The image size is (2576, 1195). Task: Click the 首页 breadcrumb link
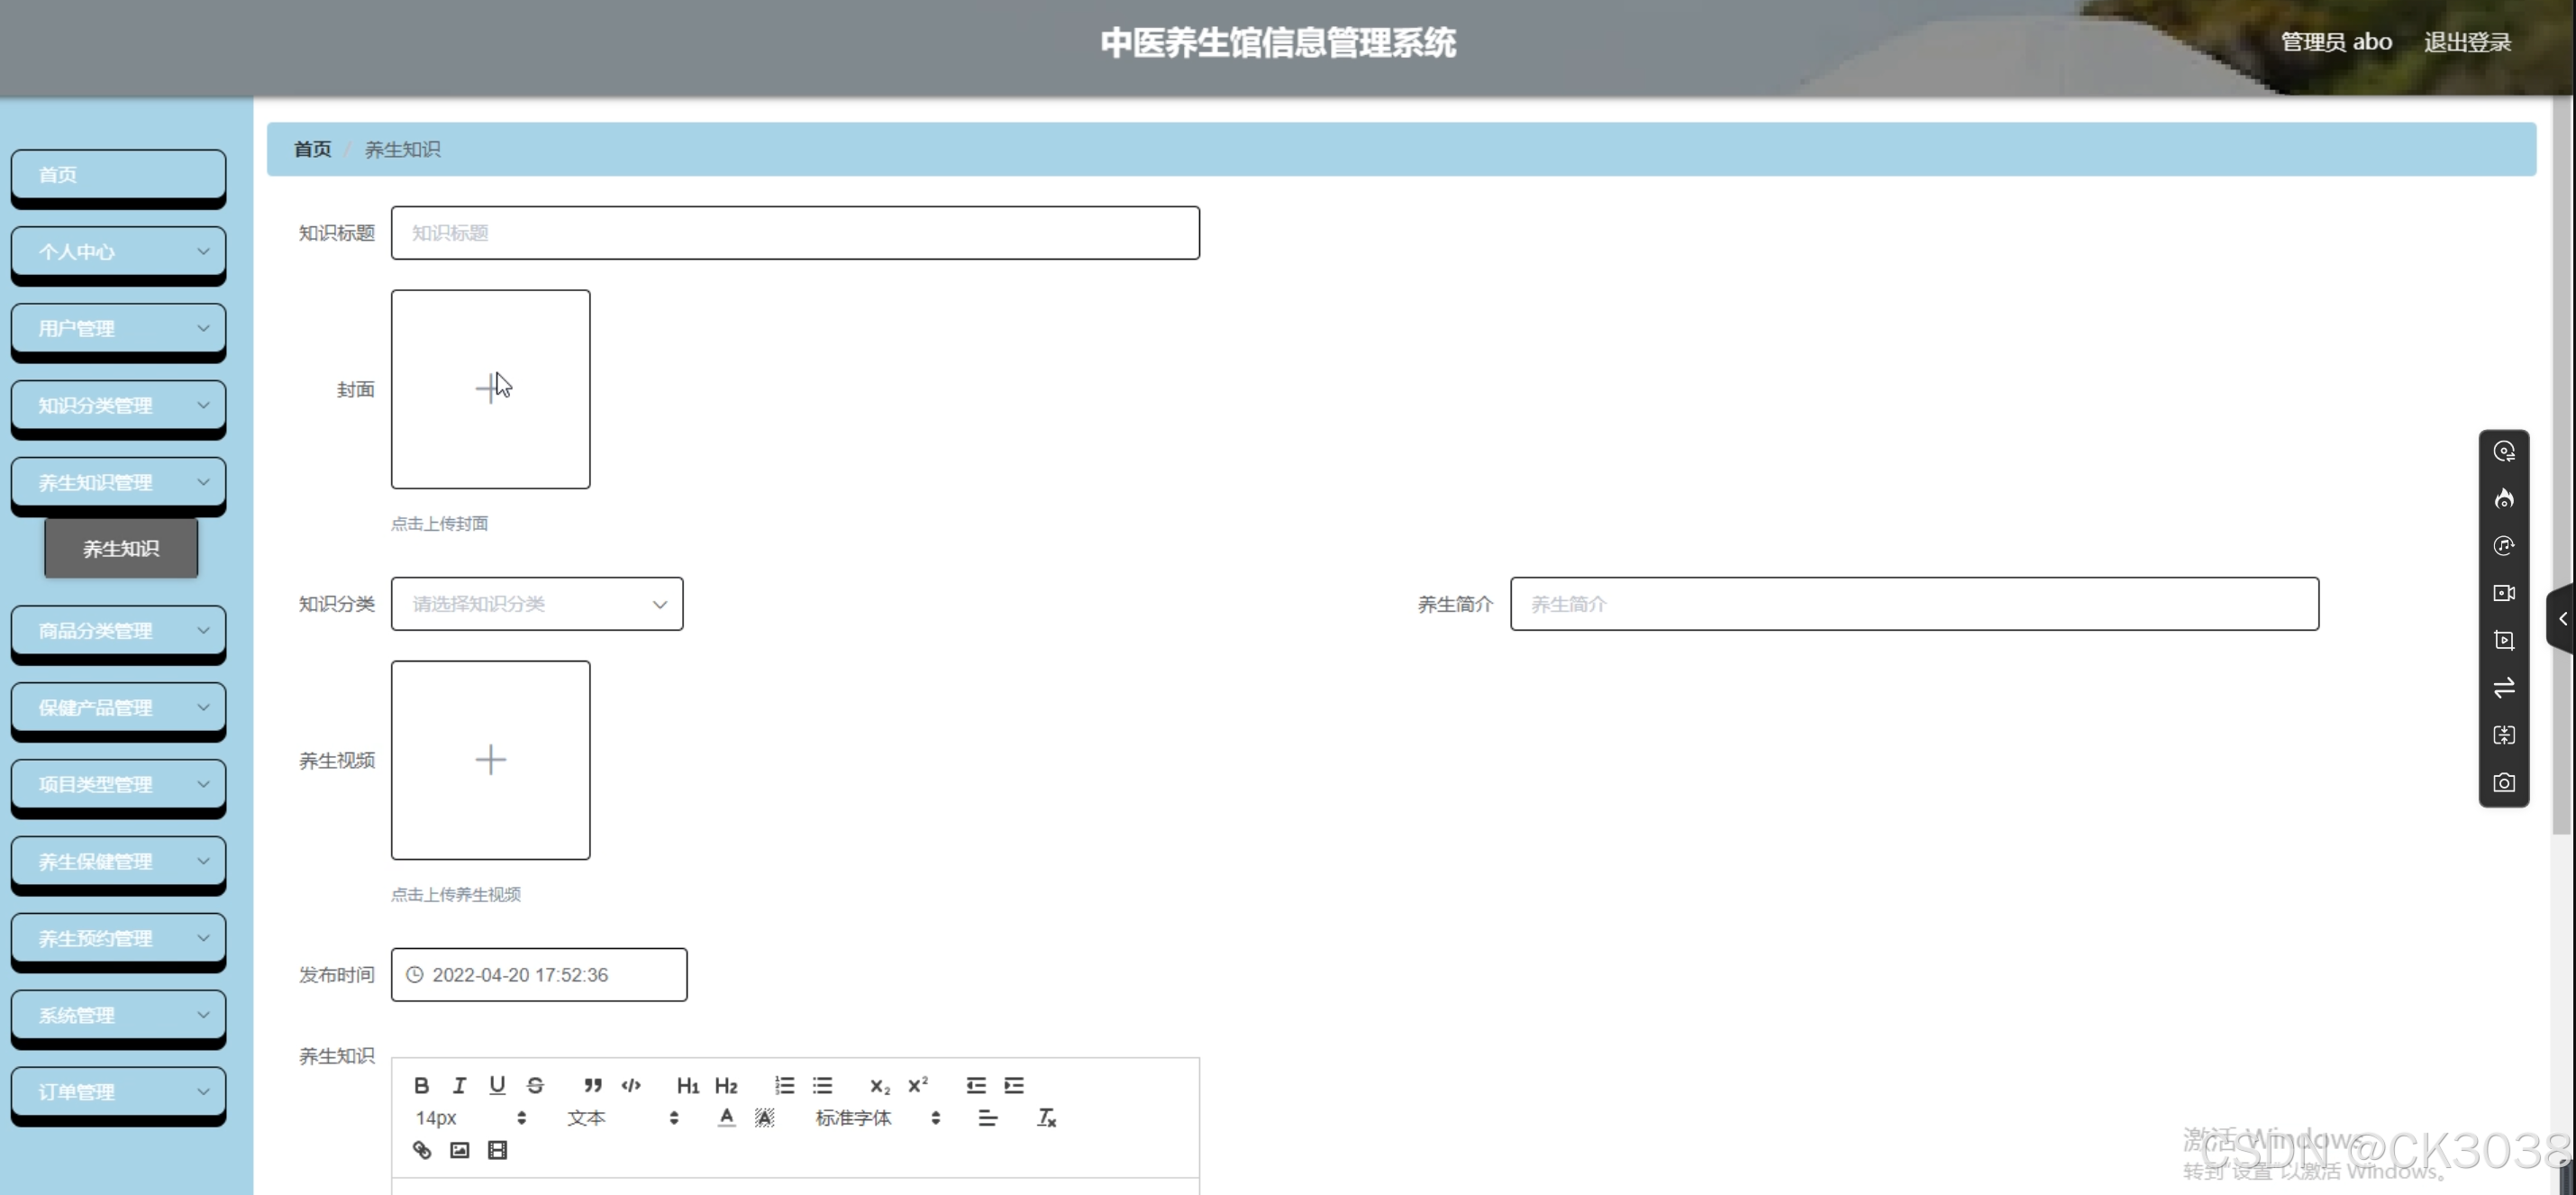pyautogui.click(x=312, y=149)
